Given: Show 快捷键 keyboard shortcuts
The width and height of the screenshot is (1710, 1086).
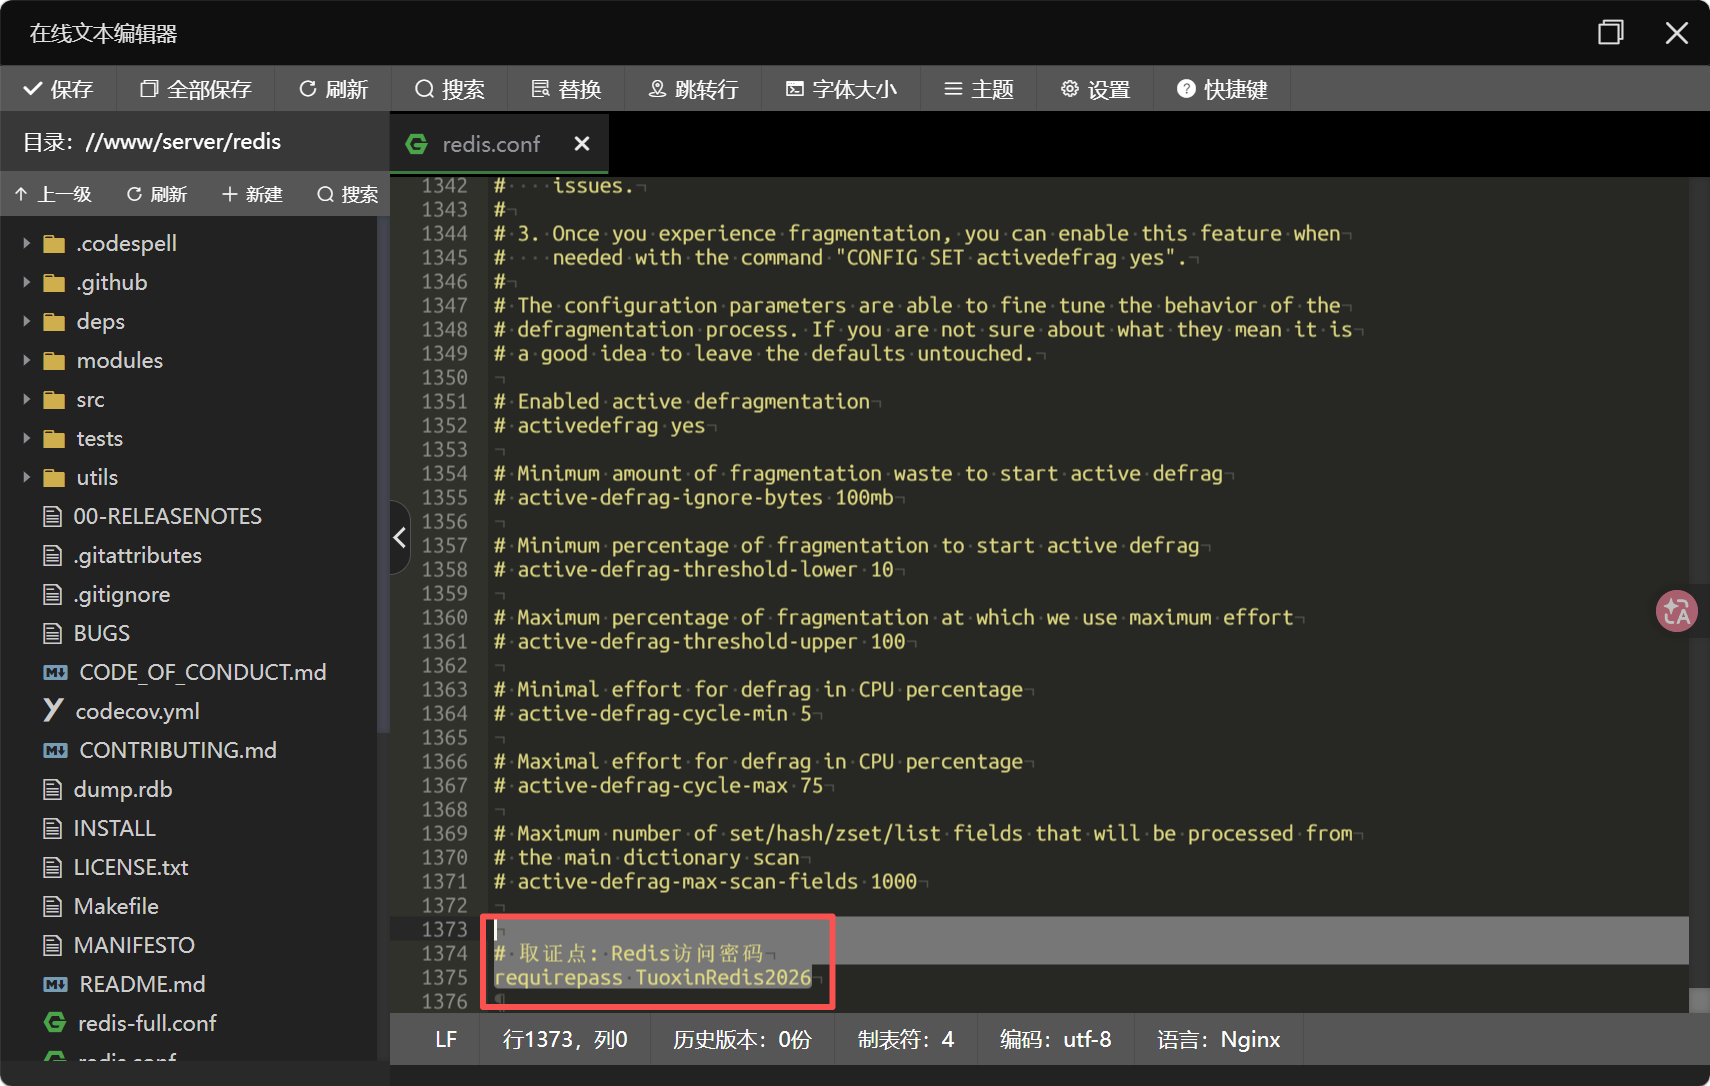Looking at the screenshot, I should (x=1222, y=89).
